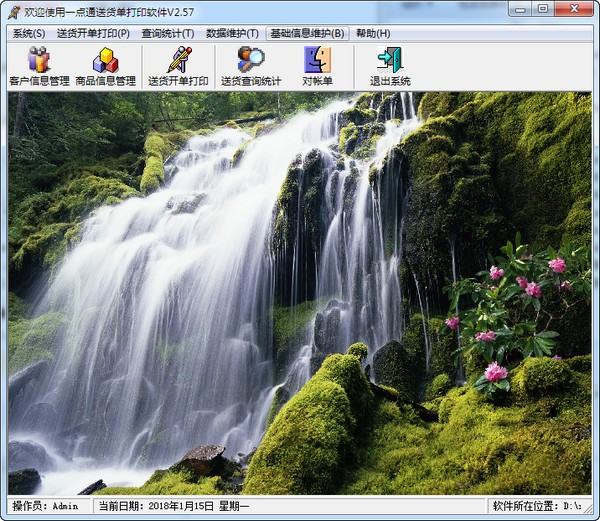Minimize the application window
The image size is (600, 521).
517,9
